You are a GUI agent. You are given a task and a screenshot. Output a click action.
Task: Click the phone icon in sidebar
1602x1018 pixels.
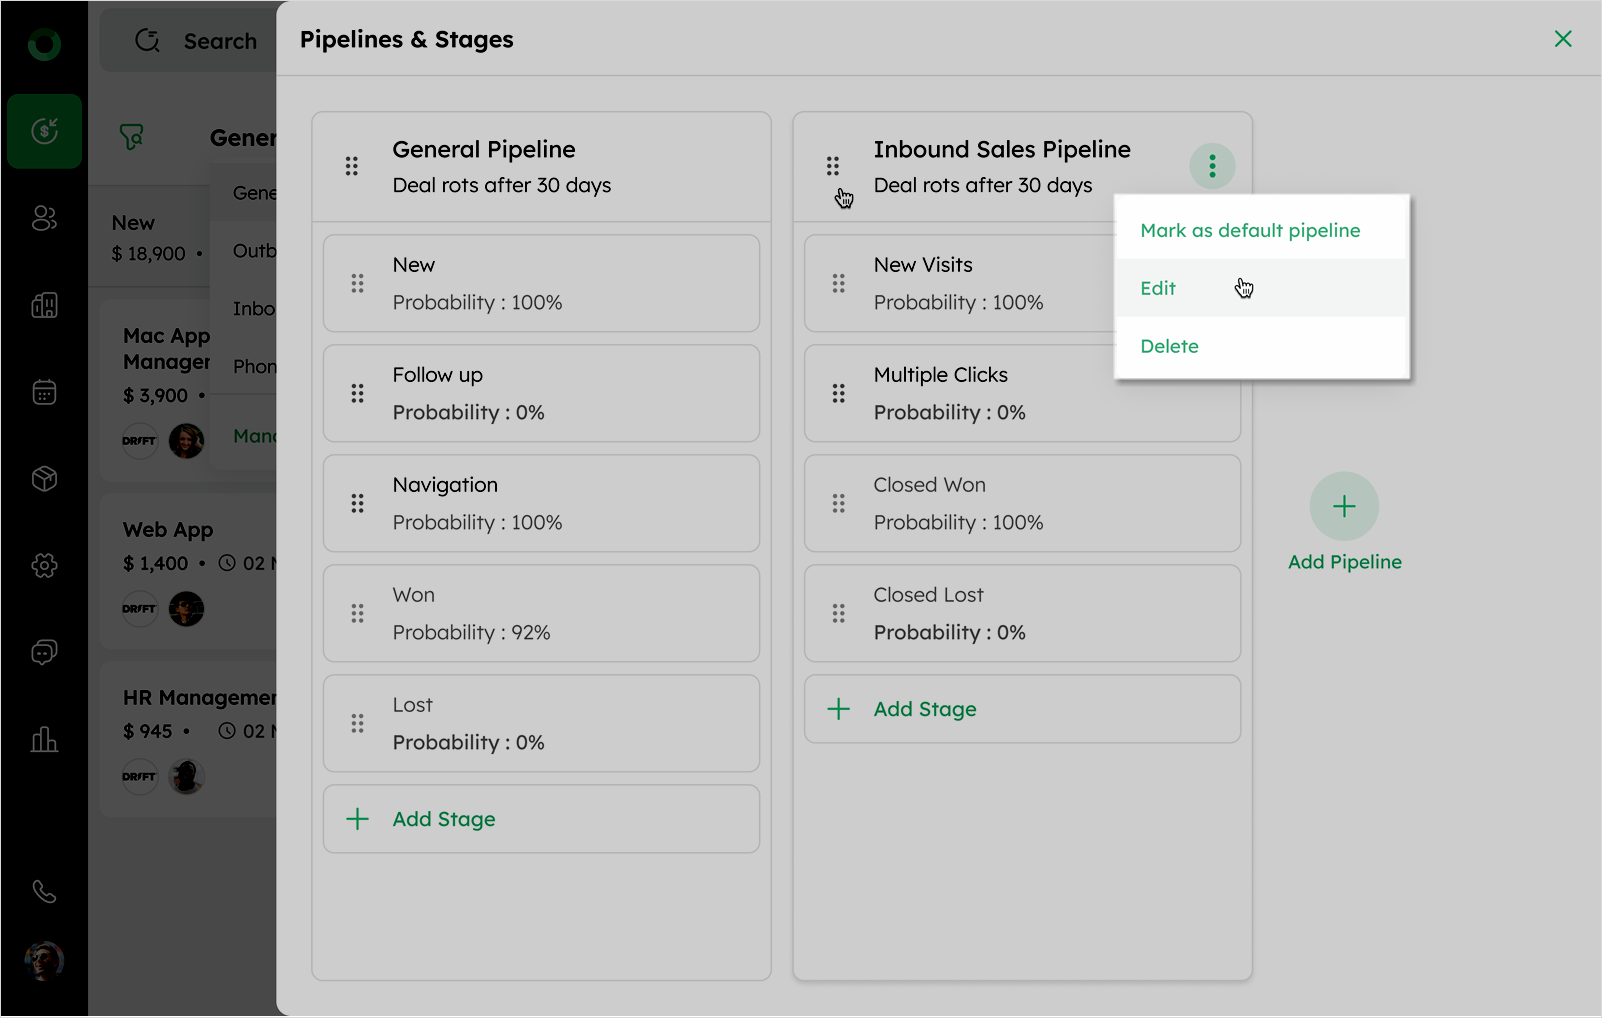44,891
